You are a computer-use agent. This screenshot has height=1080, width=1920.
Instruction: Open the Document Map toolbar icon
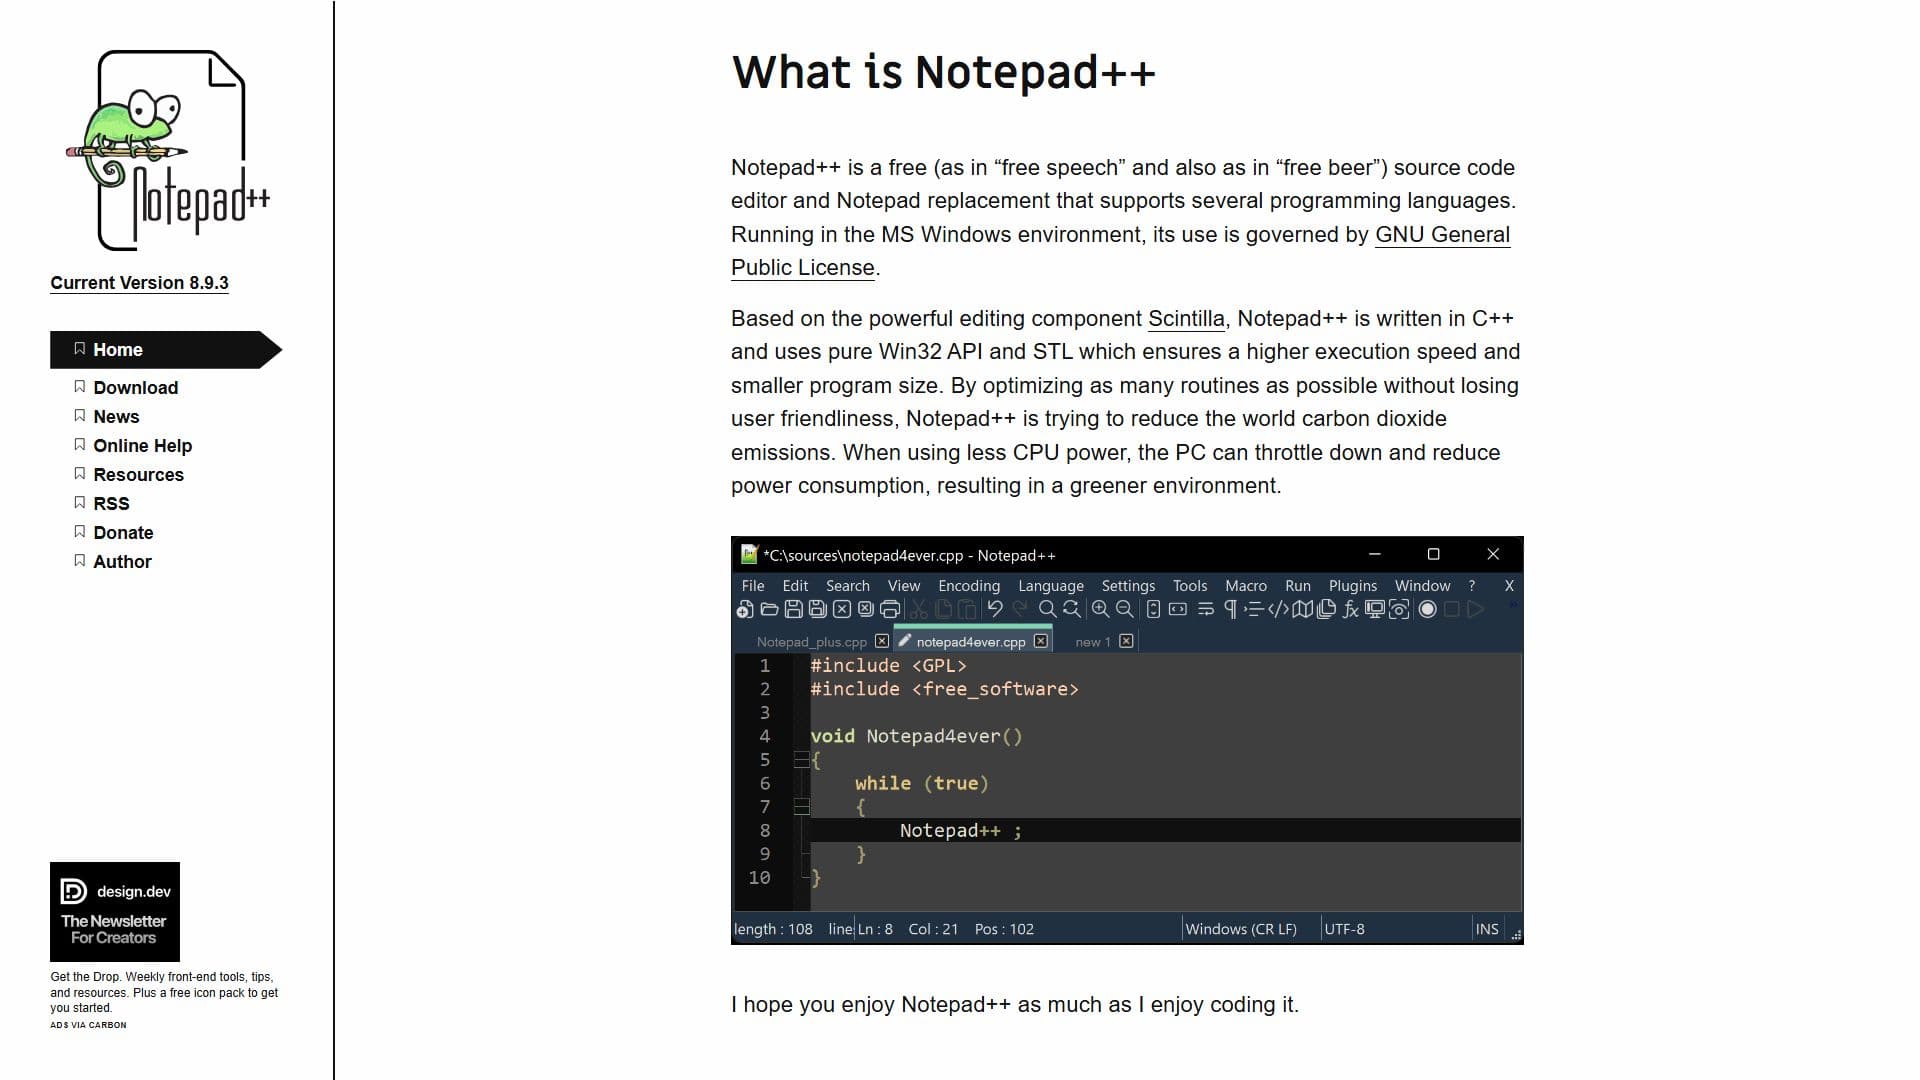(x=1302, y=609)
